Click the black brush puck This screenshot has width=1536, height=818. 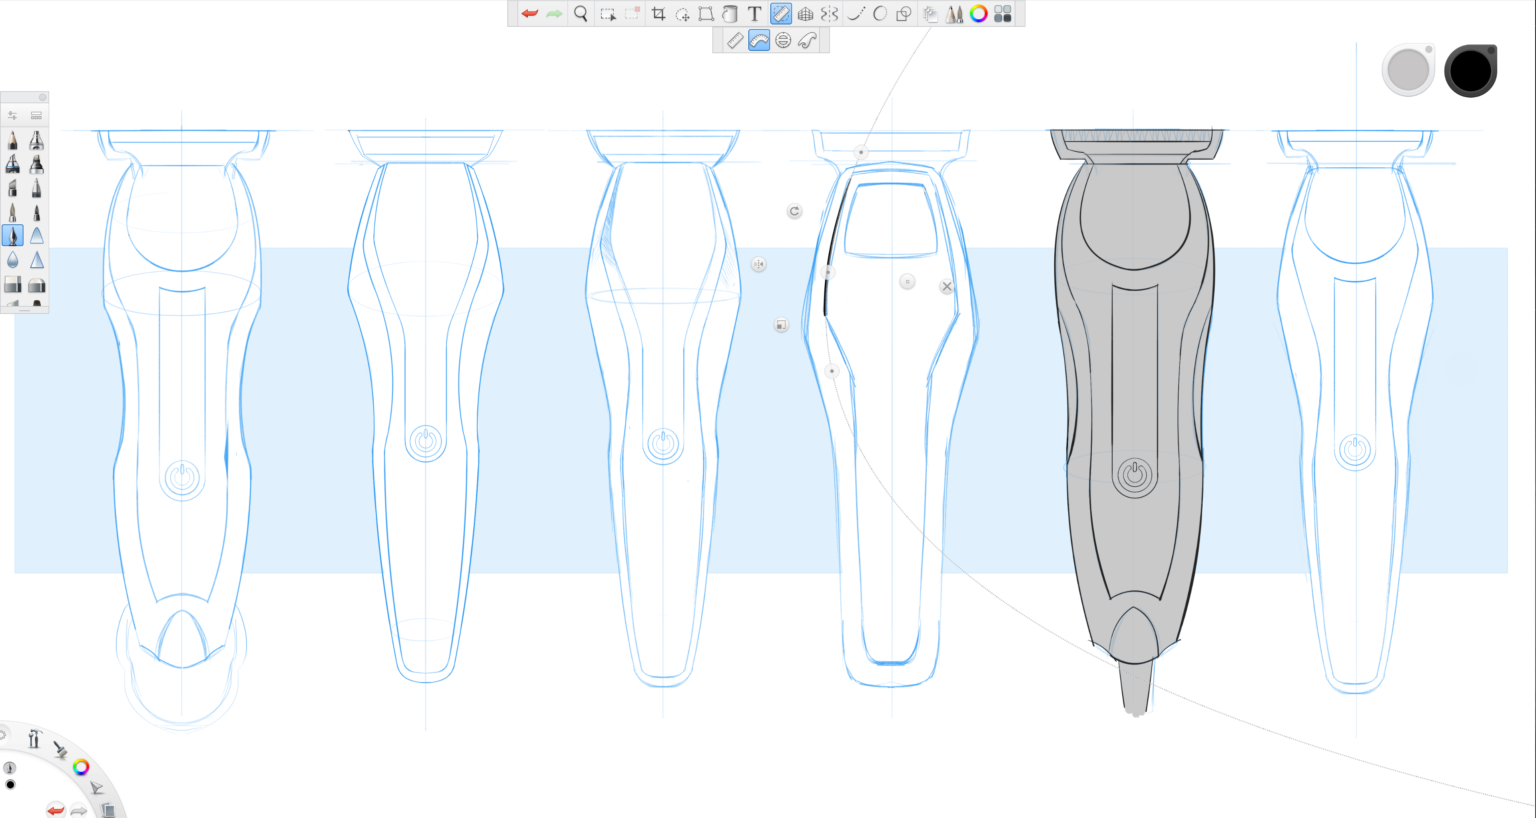click(x=1471, y=70)
